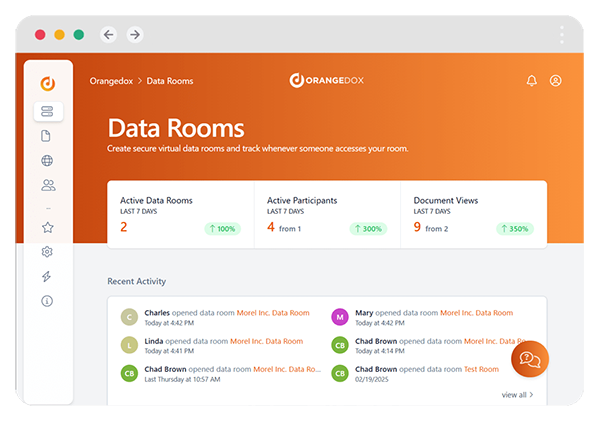Open Morel Inc. Data Room link in Linda entry
The image size is (600, 421).
click(266, 341)
